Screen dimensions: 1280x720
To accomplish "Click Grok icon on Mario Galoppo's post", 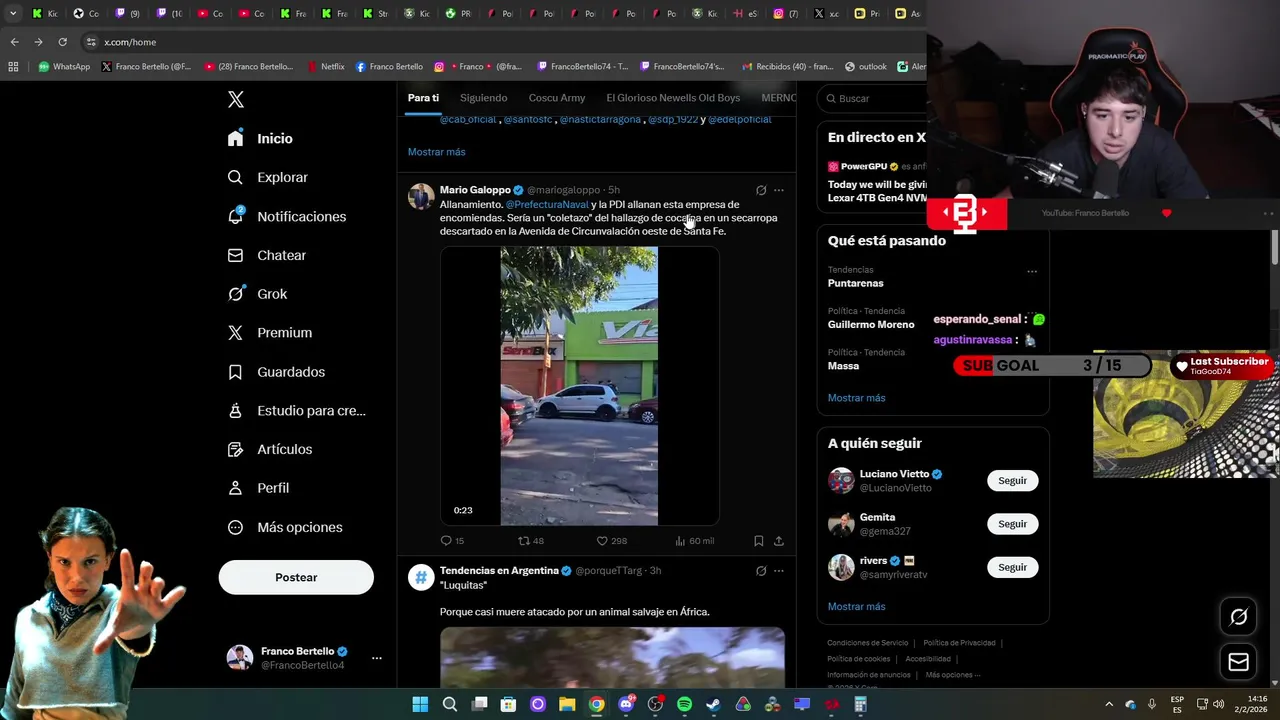I will [761, 190].
